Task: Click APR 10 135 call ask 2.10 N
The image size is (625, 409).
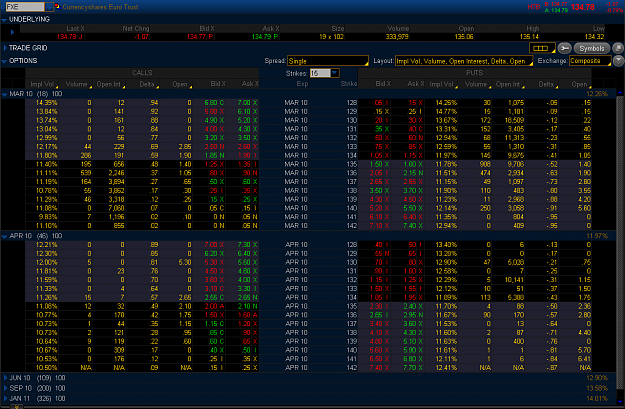Action: (247, 307)
